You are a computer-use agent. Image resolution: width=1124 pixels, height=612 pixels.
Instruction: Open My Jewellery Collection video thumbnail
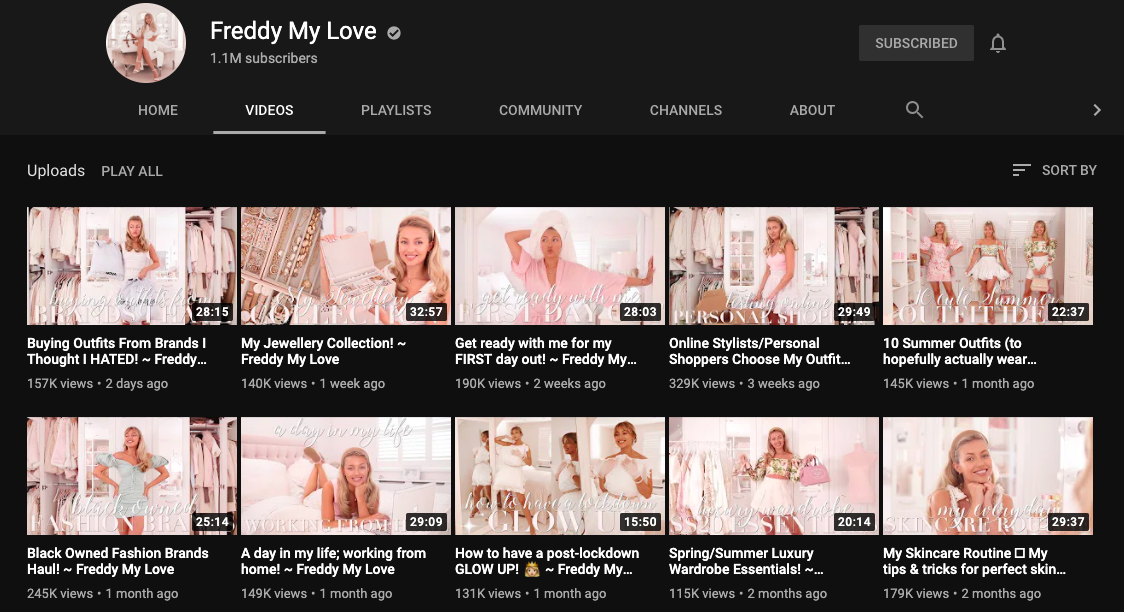click(x=346, y=266)
